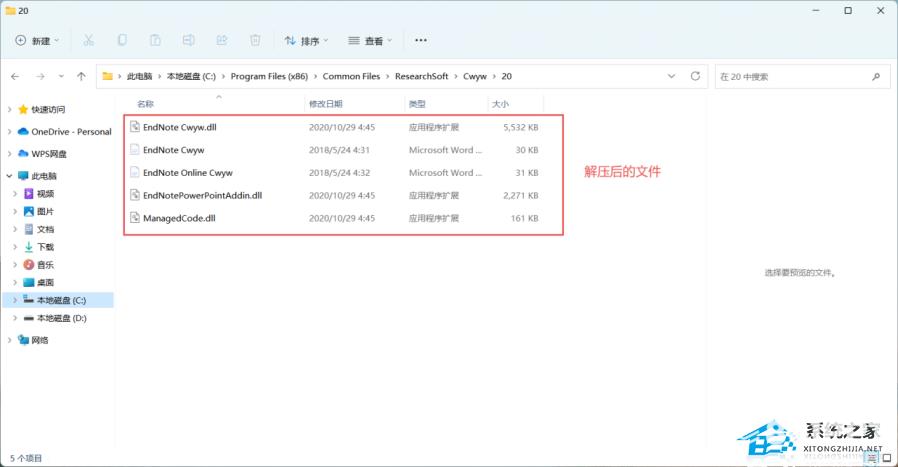Screen dimensions: 898x467
Task: Sort by 大小 column header
Action: (x=501, y=104)
